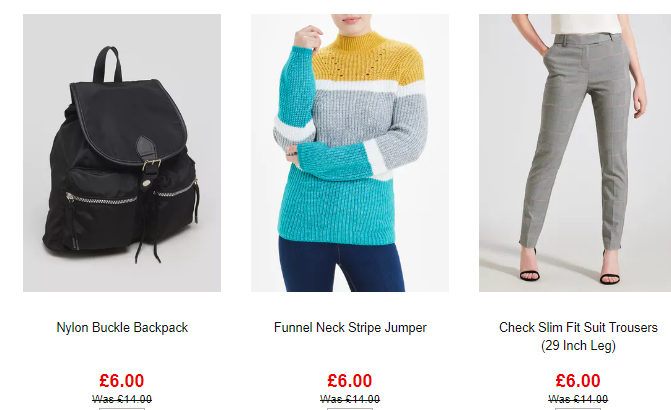Open the Funnel Neck Stripe Jumper photo

pos(350,153)
